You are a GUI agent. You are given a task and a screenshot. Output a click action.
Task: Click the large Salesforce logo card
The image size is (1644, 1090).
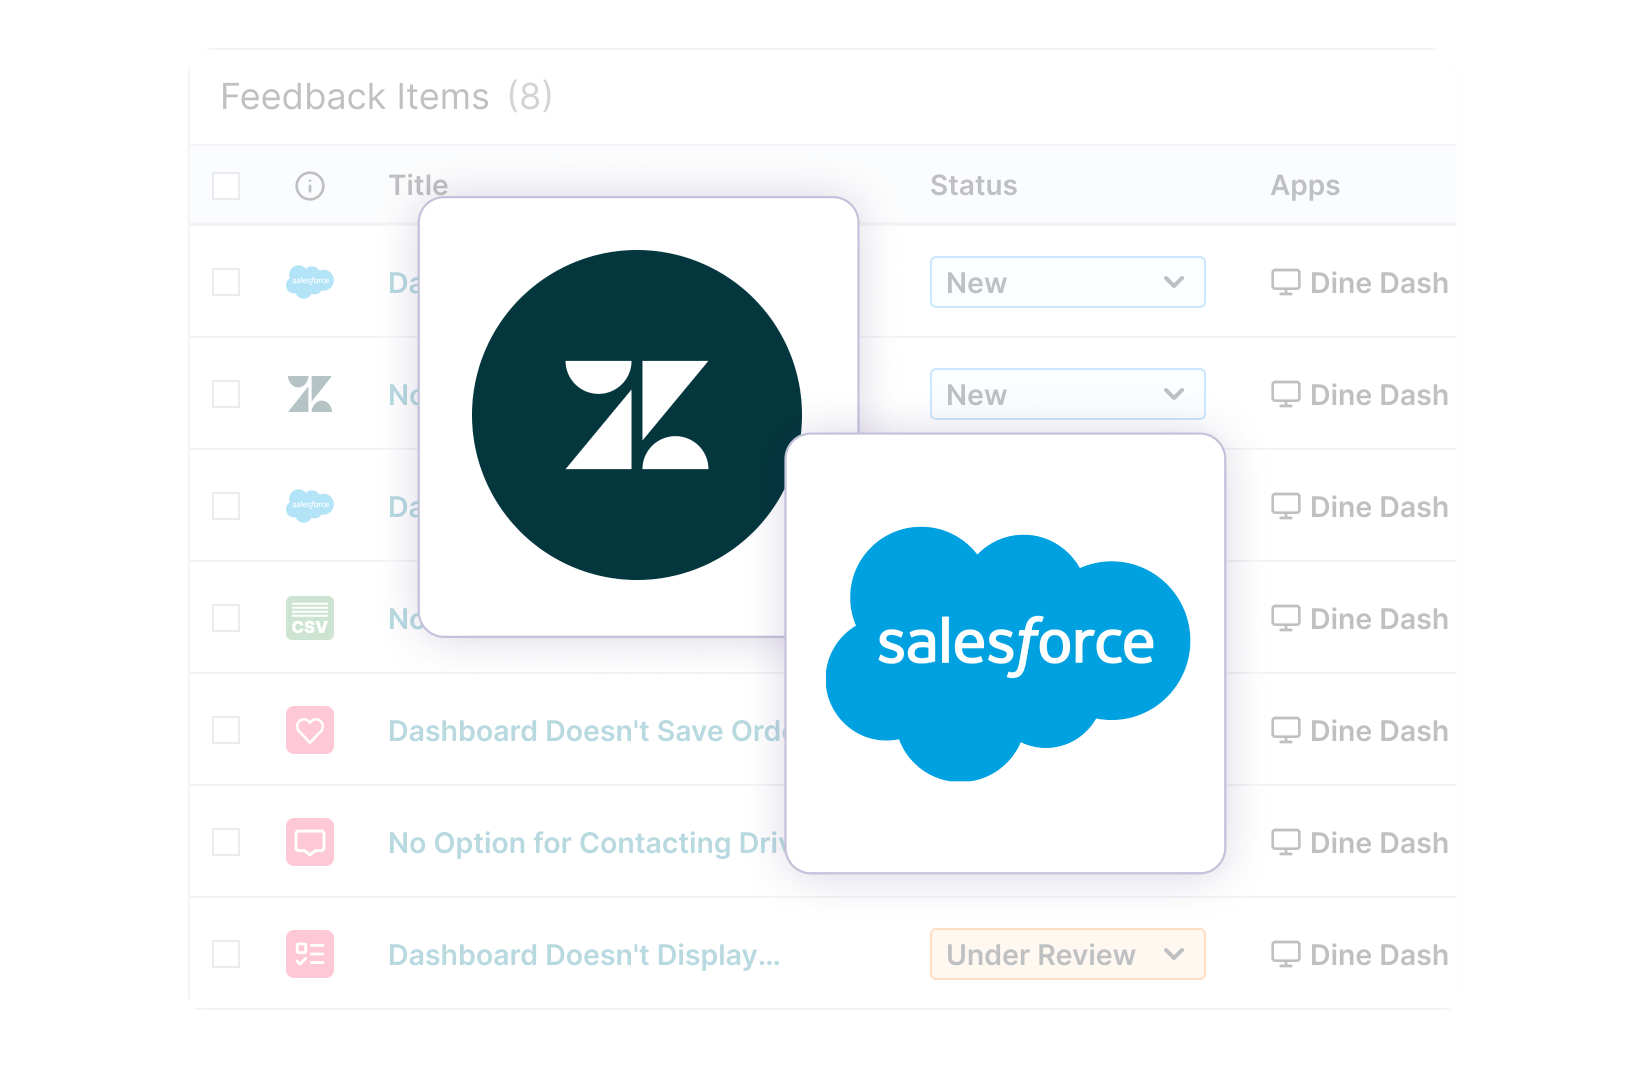click(x=1006, y=653)
